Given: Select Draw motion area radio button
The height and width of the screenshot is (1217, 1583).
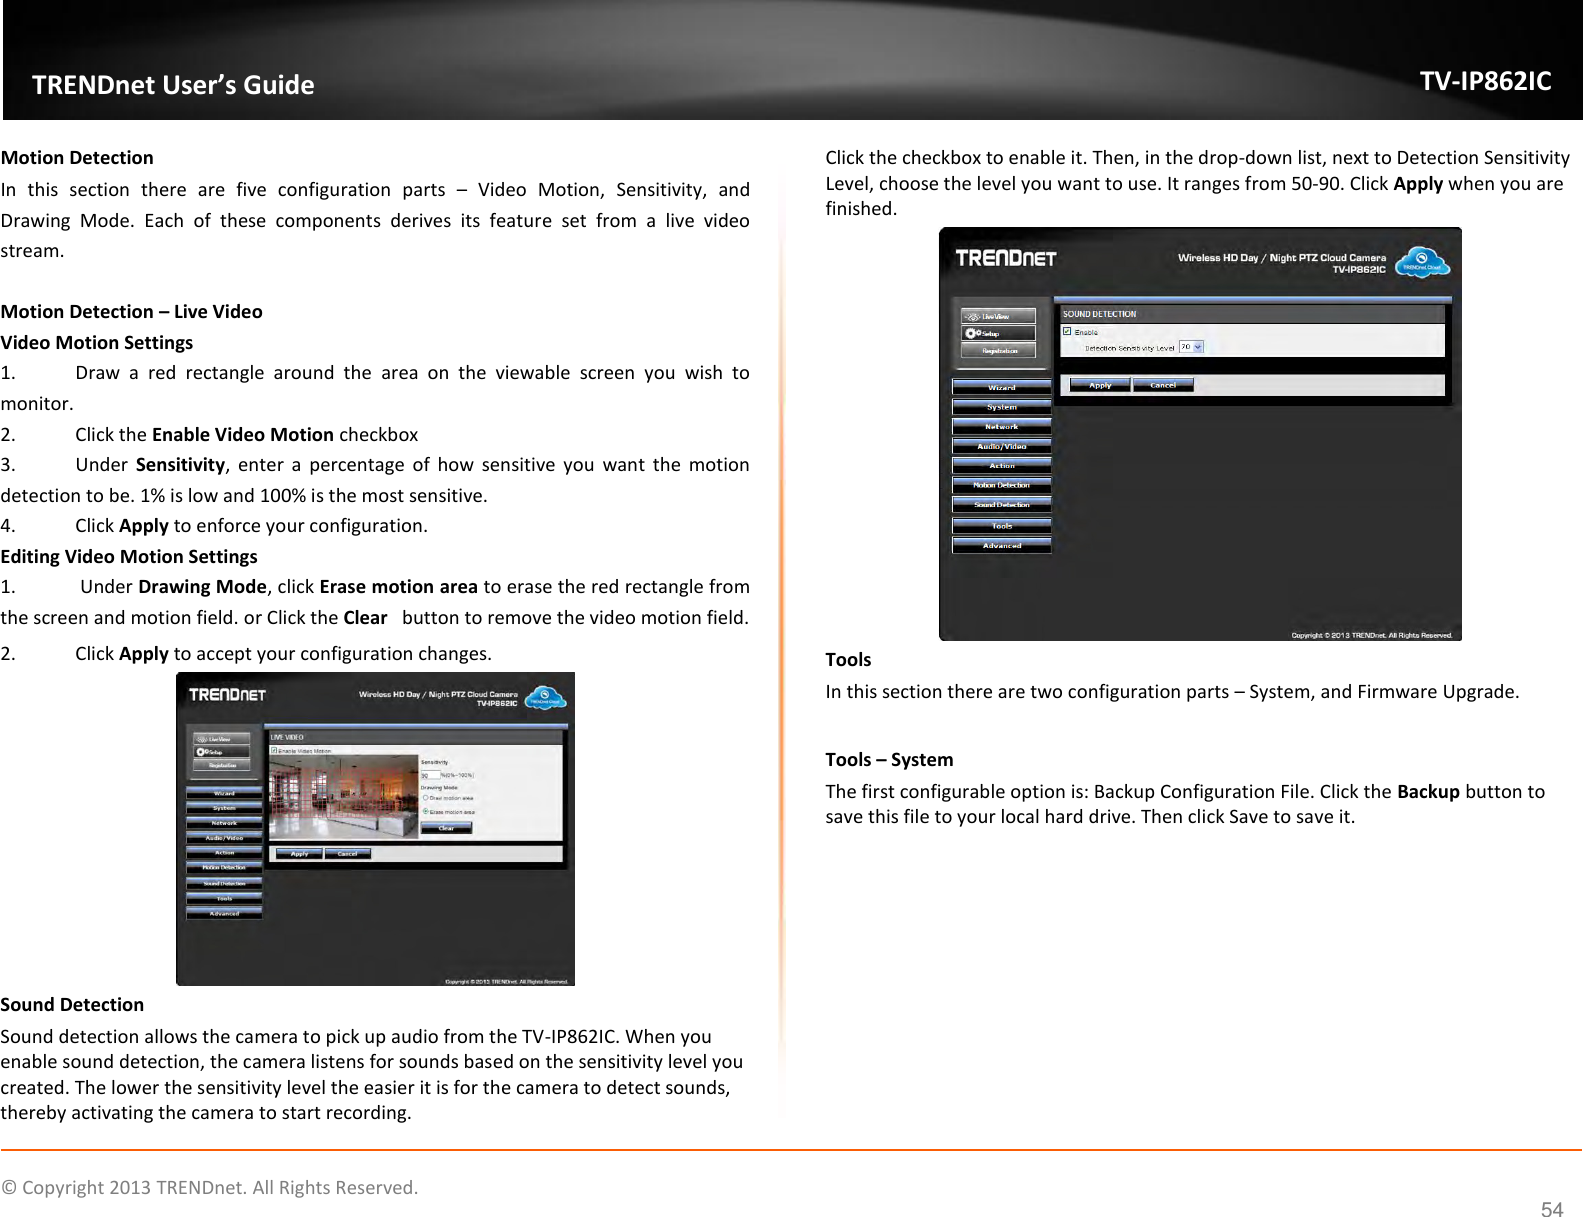Looking at the screenshot, I should click(426, 798).
